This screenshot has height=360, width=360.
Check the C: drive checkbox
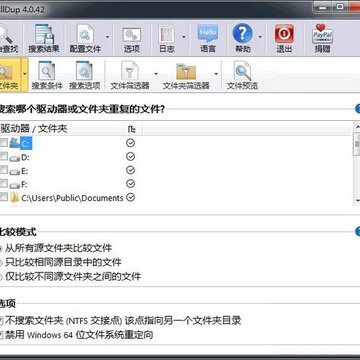click(4, 143)
